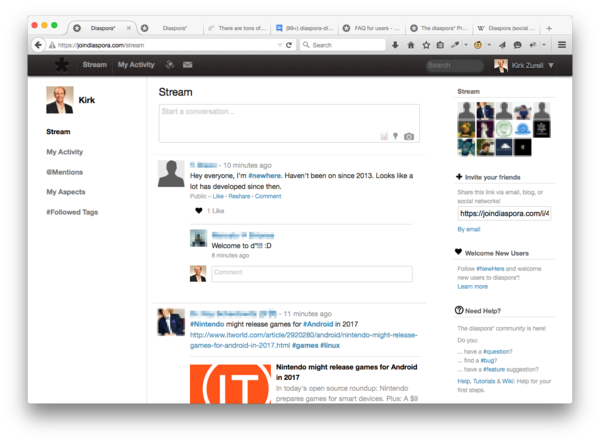Click the plus icon beside Invite your friends

(459, 176)
